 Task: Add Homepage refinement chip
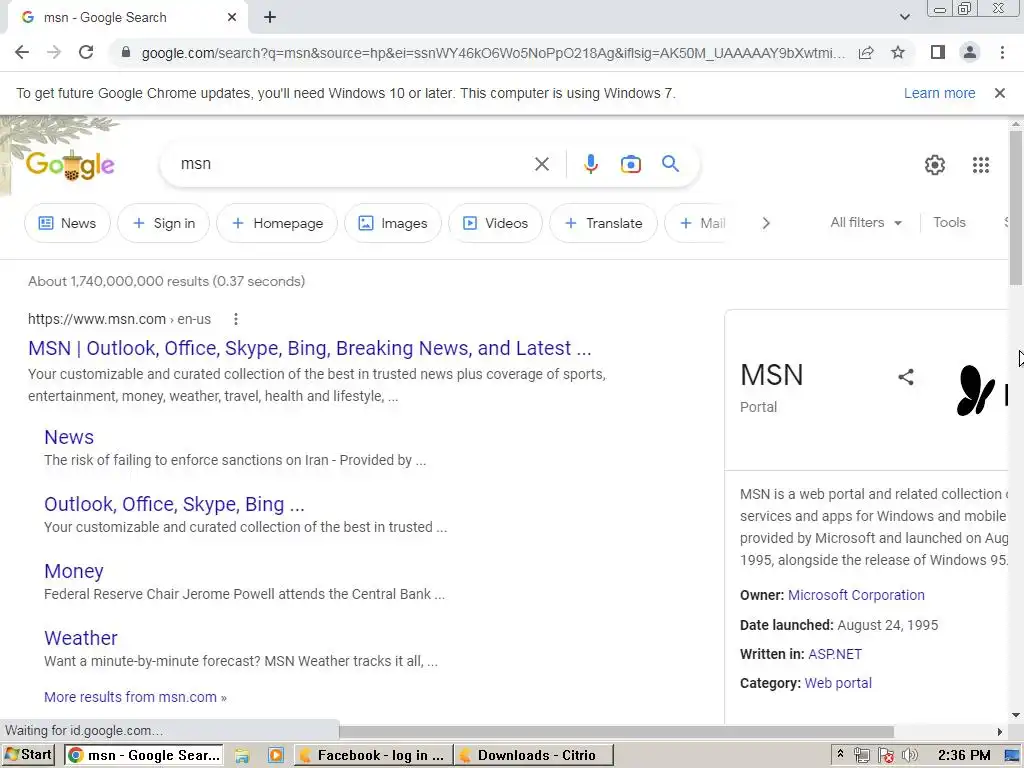click(x=278, y=223)
